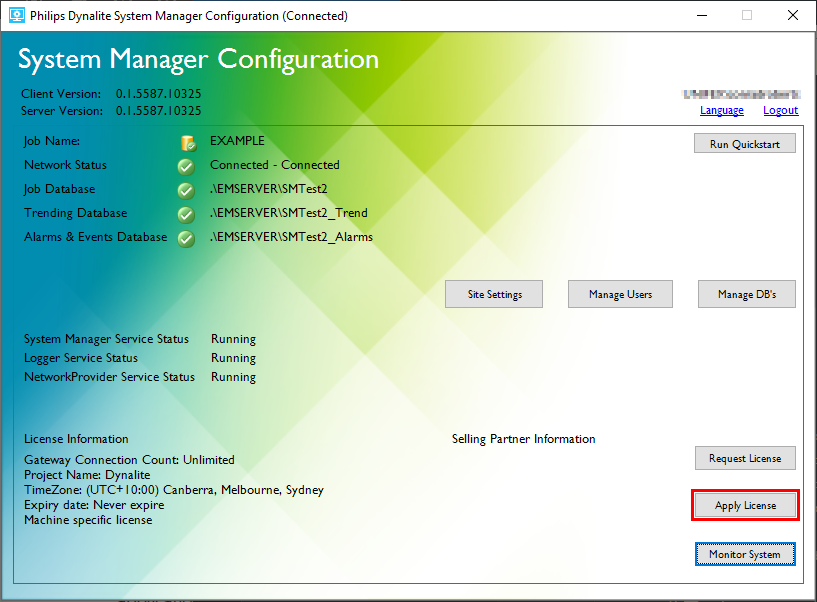Click the Trending Database green check icon
This screenshot has width=817, height=602.
coord(186,214)
